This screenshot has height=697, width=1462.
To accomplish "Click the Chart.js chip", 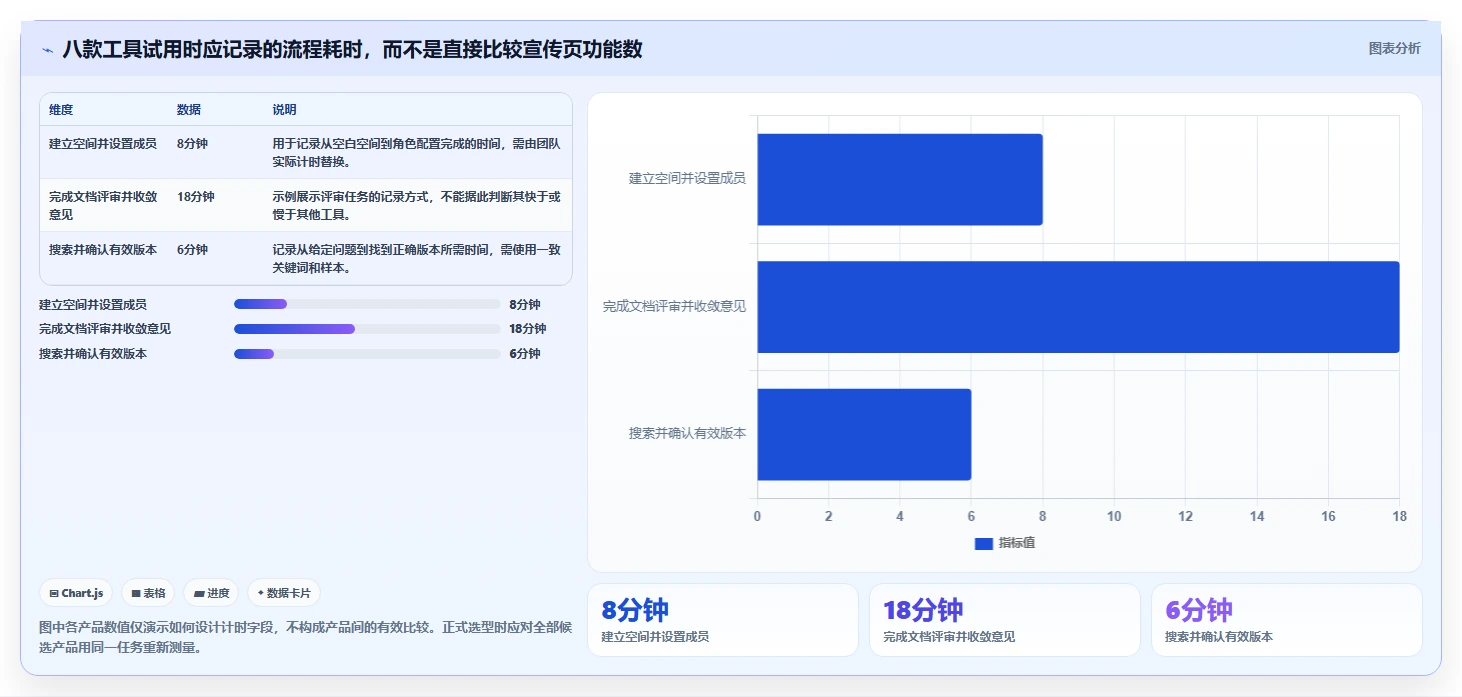I will click(x=77, y=593).
